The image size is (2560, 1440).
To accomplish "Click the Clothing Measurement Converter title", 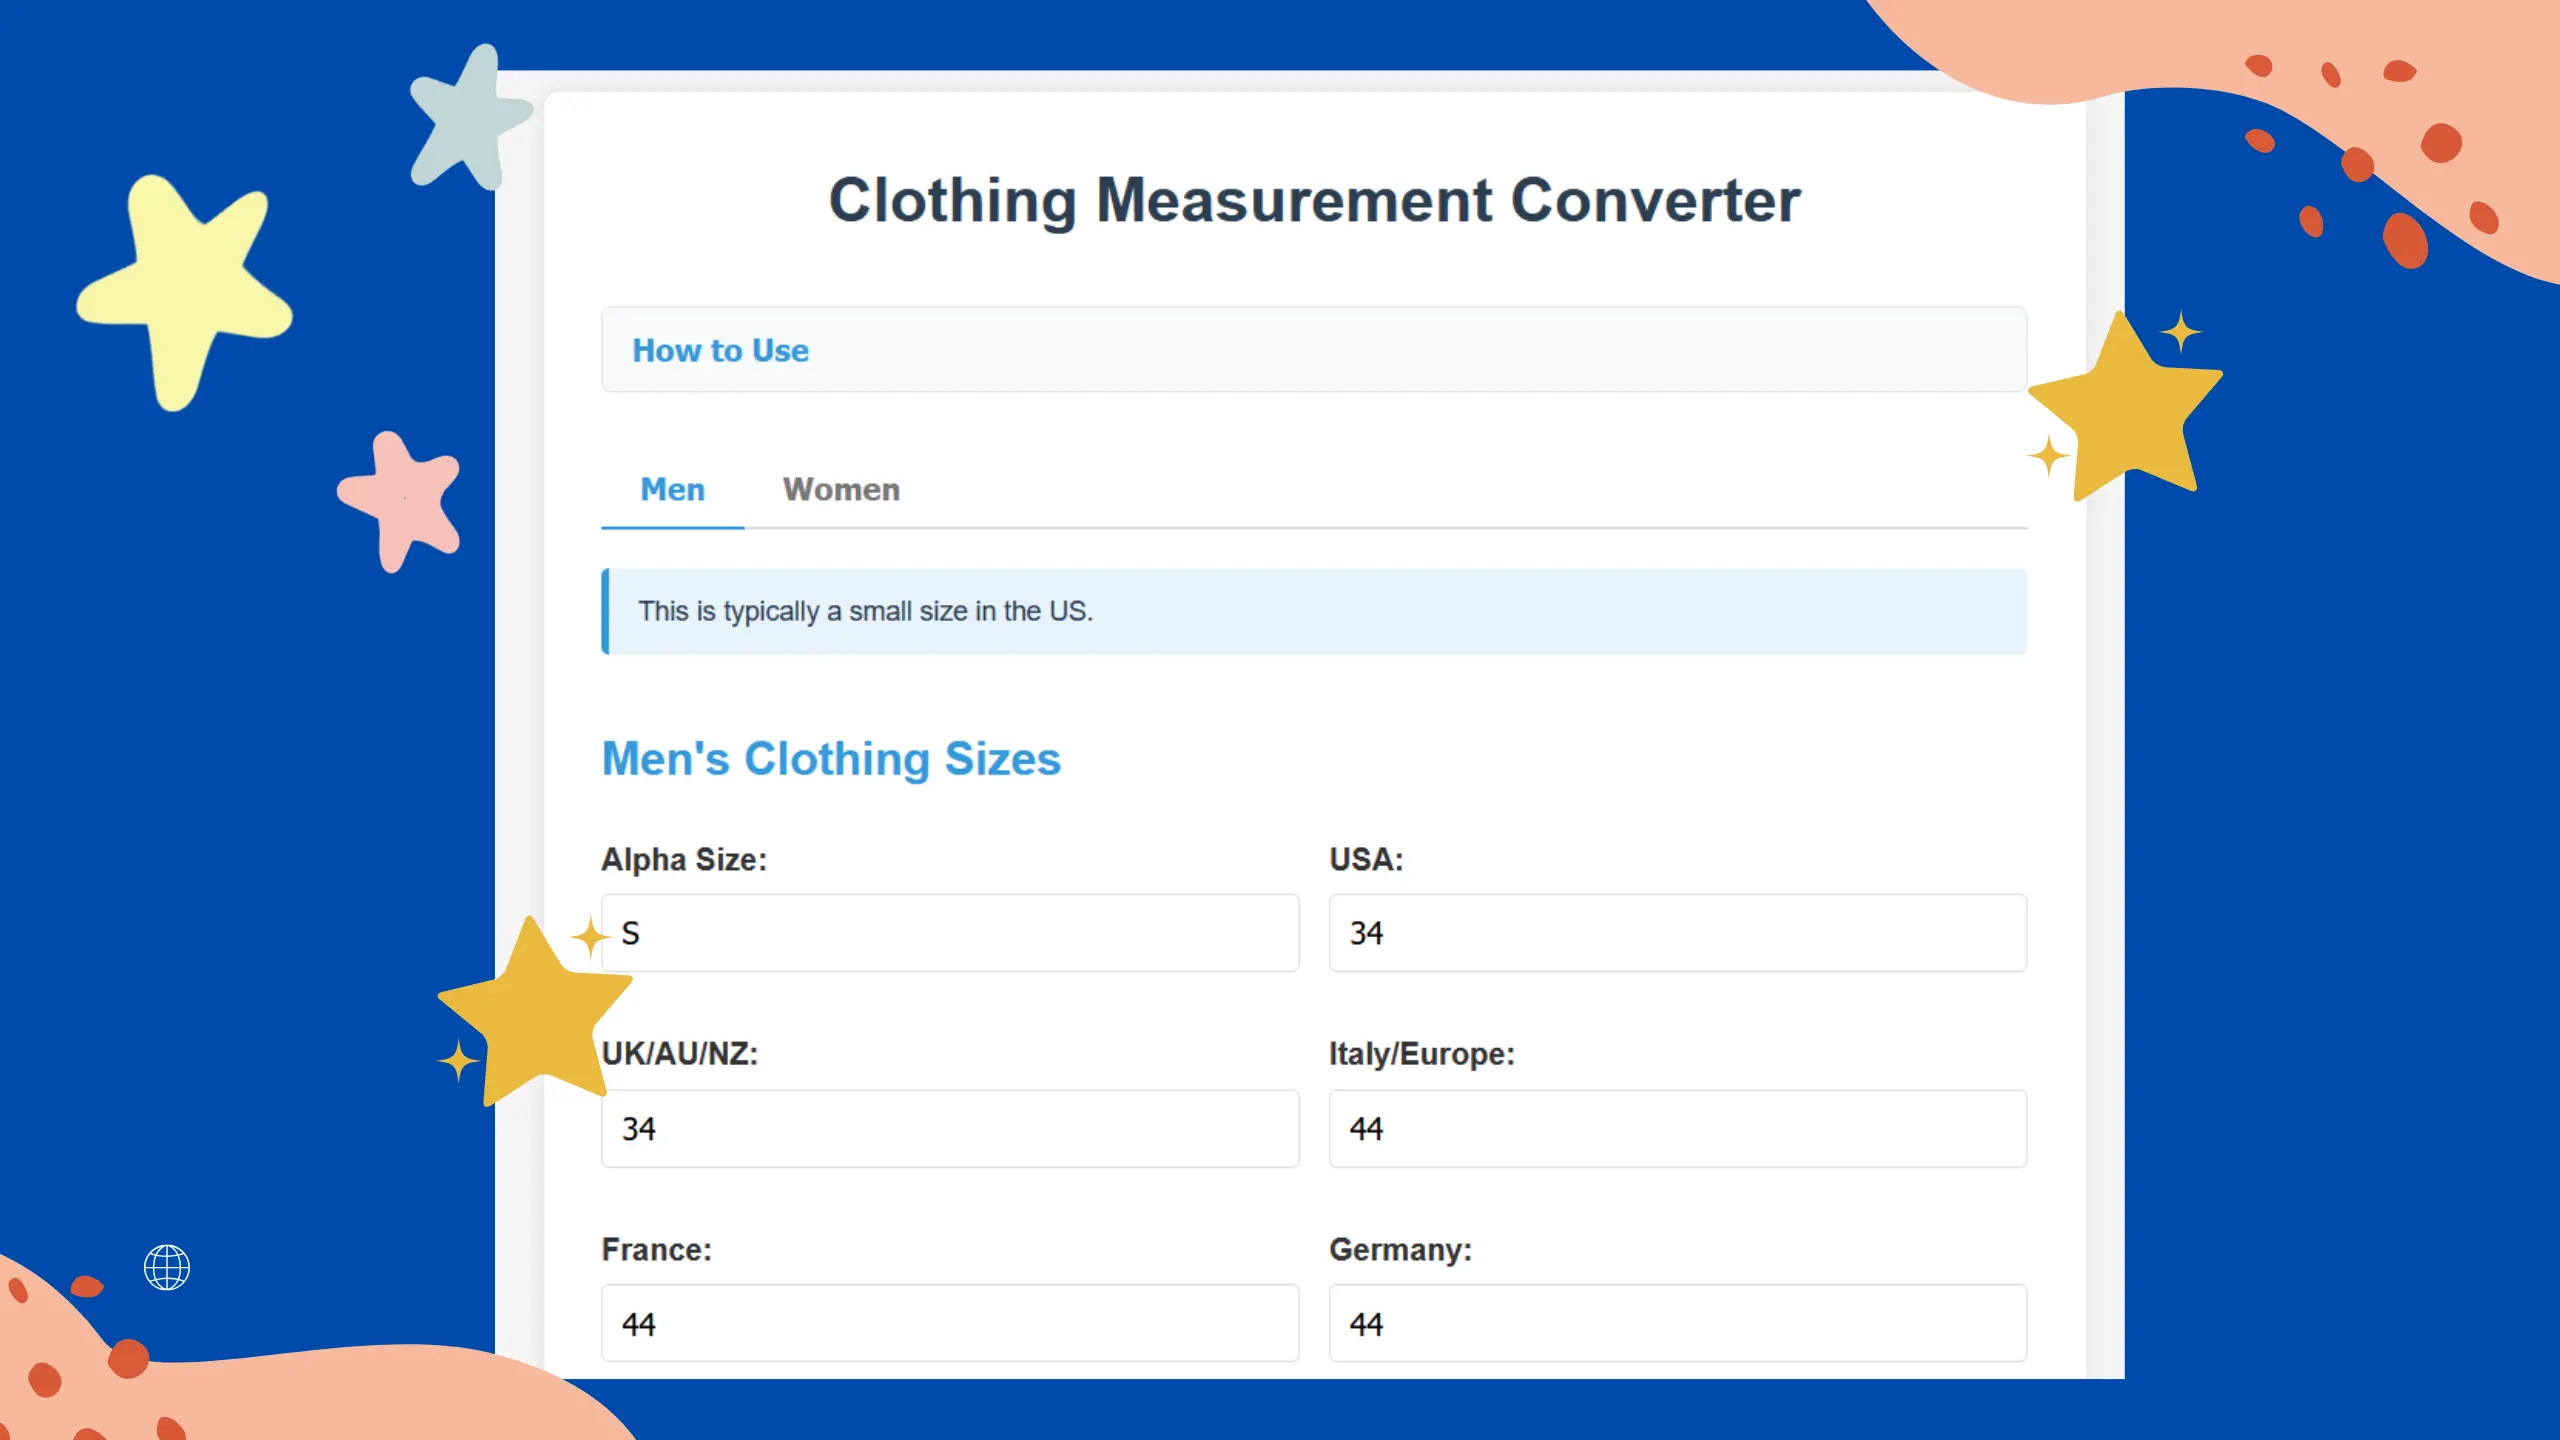I will (1314, 201).
